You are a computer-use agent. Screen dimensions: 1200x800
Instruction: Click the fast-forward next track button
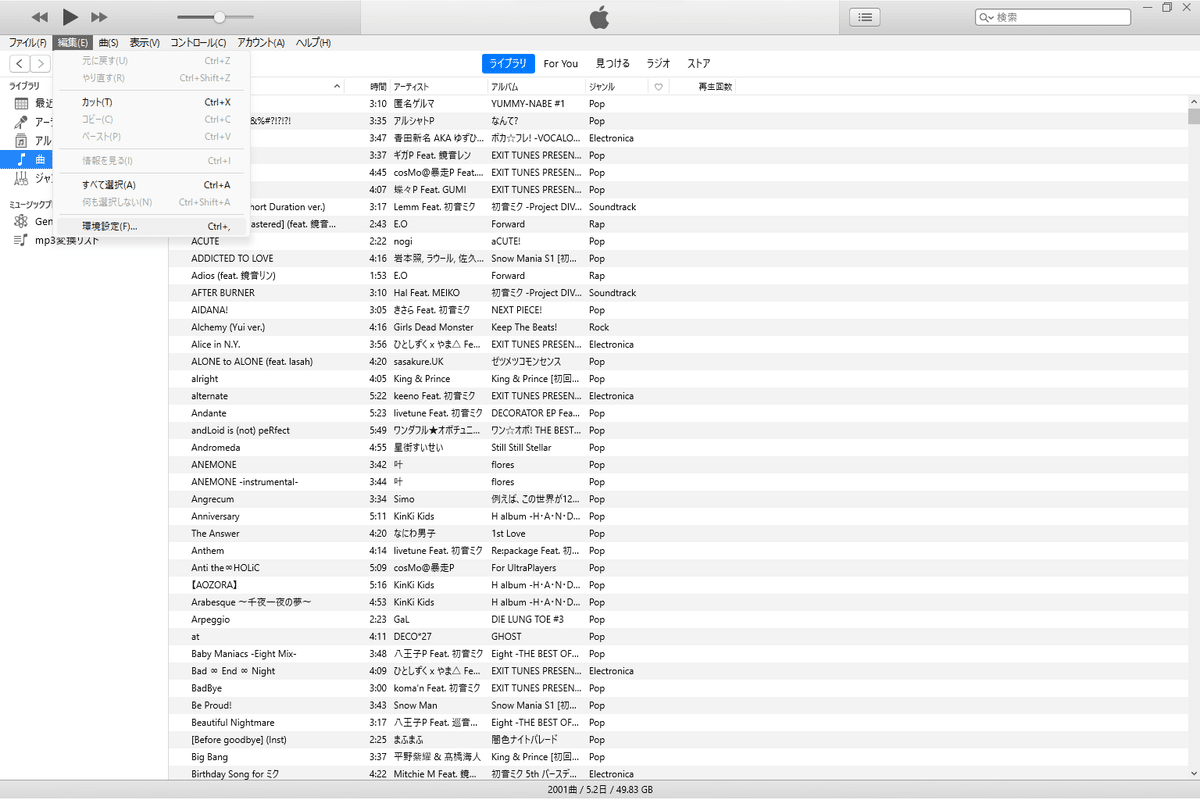tap(99, 17)
